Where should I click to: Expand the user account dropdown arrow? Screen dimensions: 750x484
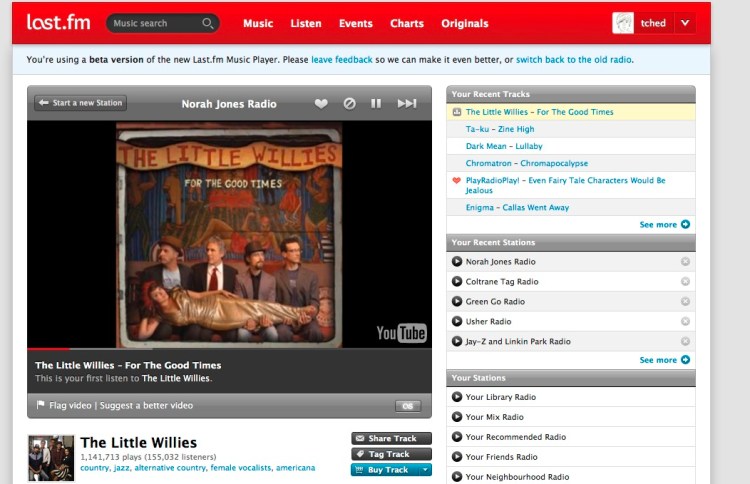click(685, 23)
